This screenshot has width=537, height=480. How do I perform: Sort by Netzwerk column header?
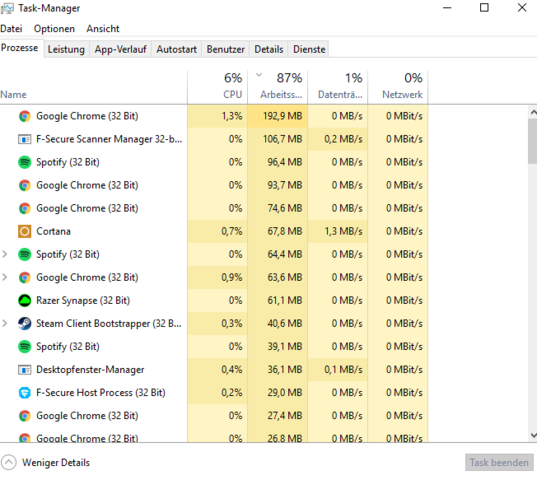point(398,87)
